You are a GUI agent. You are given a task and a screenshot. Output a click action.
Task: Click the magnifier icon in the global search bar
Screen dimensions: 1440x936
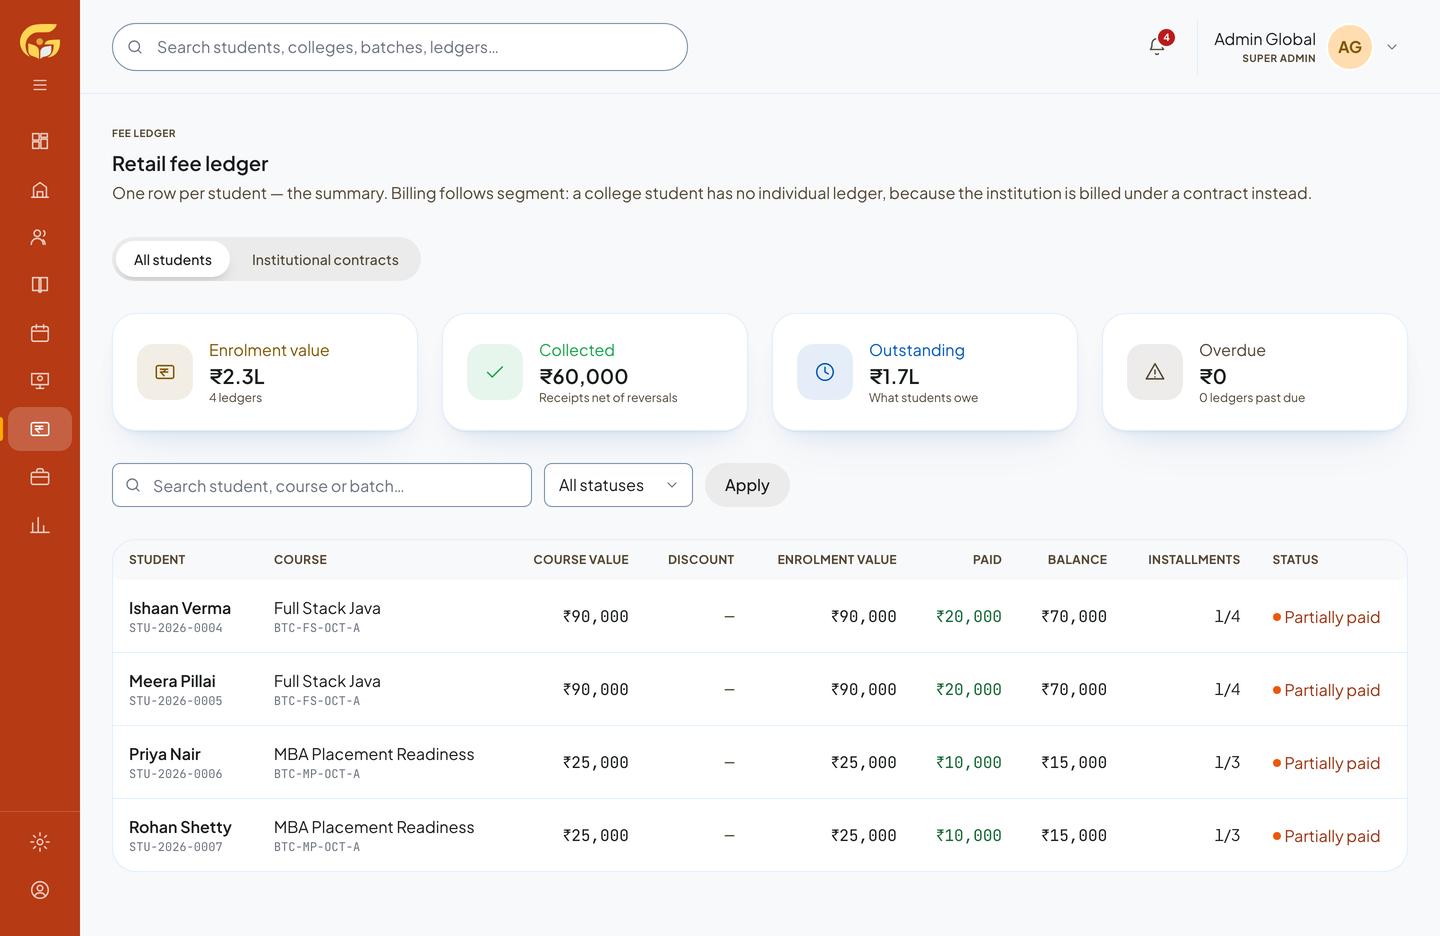point(135,47)
